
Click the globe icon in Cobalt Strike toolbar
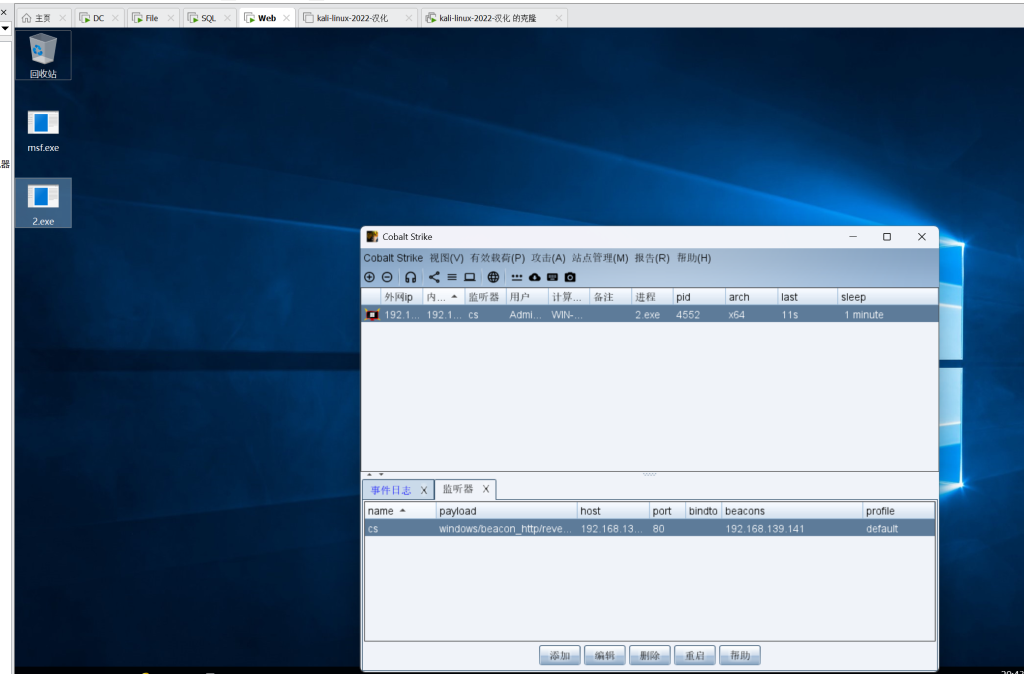click(x=493, y=277)
